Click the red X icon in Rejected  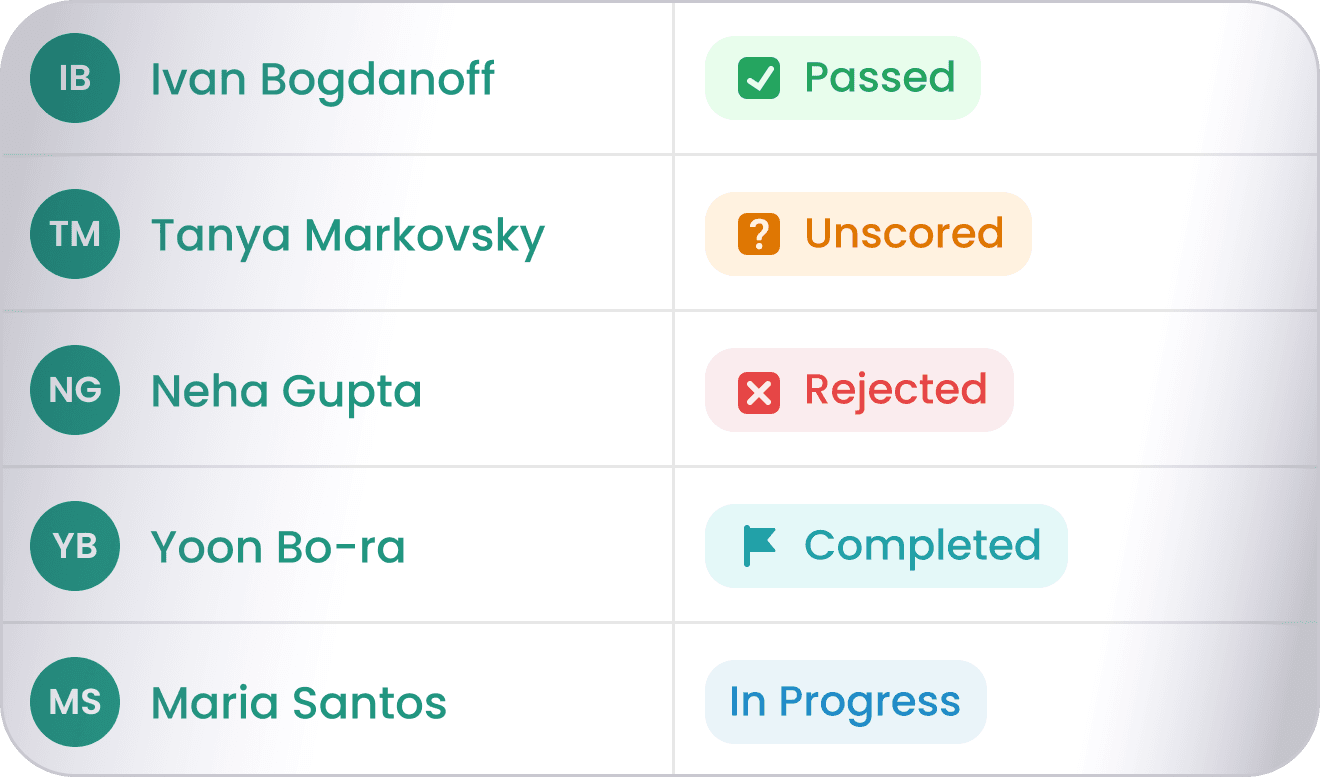(x=759, y=390)
